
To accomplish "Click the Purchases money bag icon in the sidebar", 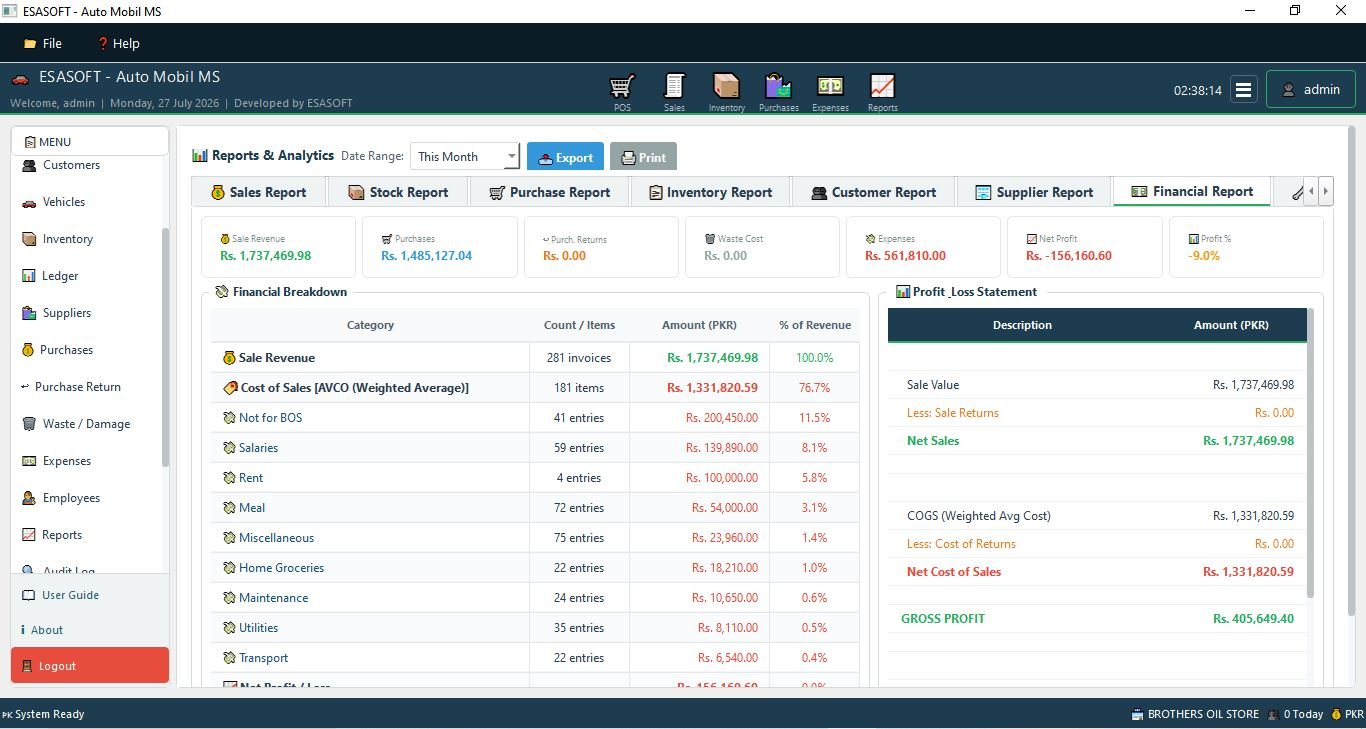I will coord(28,350).
